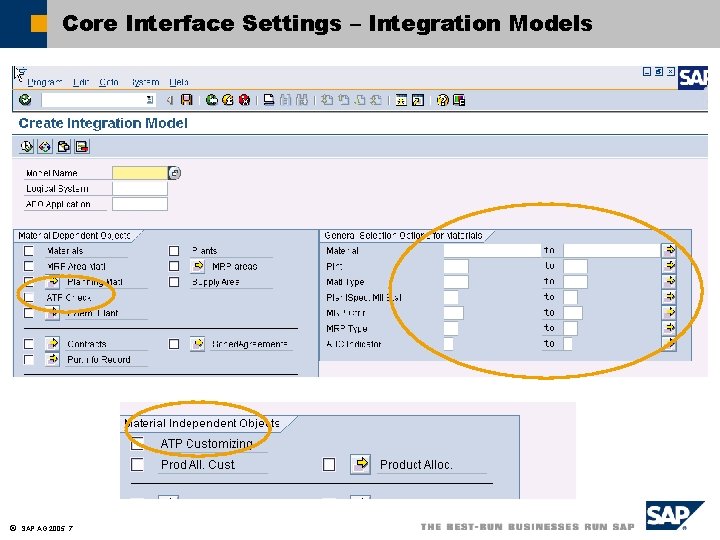Open the Edit menu
The height and width of the screenshot is (540, 720).
point(81,82)
